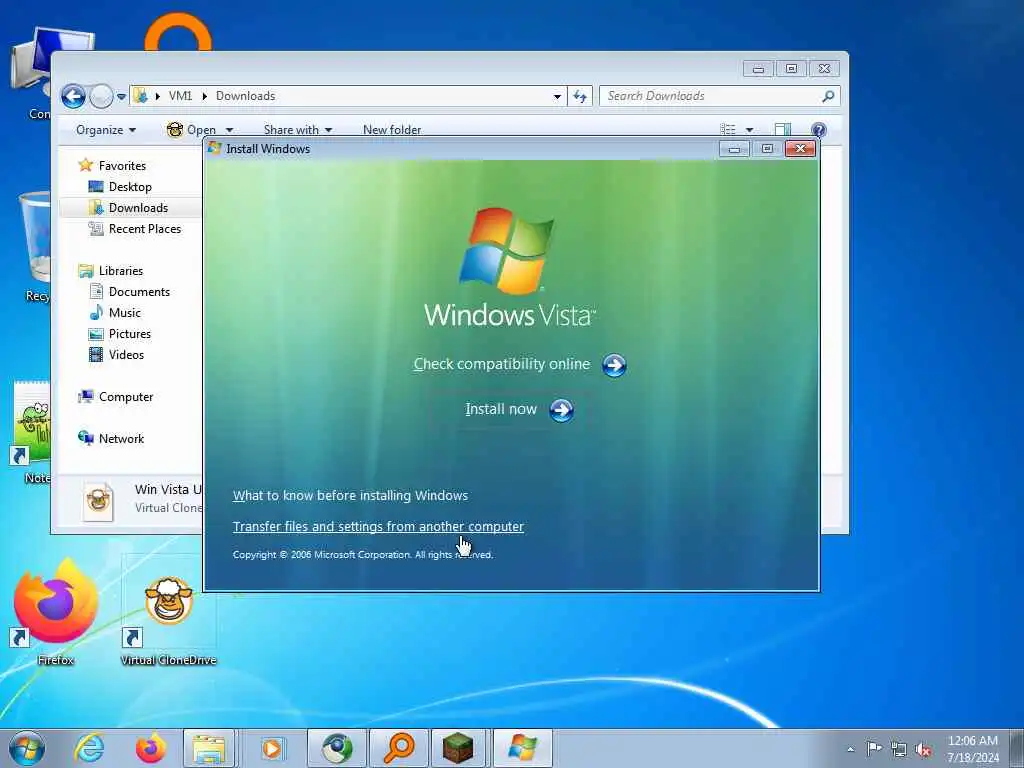Open Firefox from the taskbar
This screenshot has width=1024, height=768.
pos(150,748)
